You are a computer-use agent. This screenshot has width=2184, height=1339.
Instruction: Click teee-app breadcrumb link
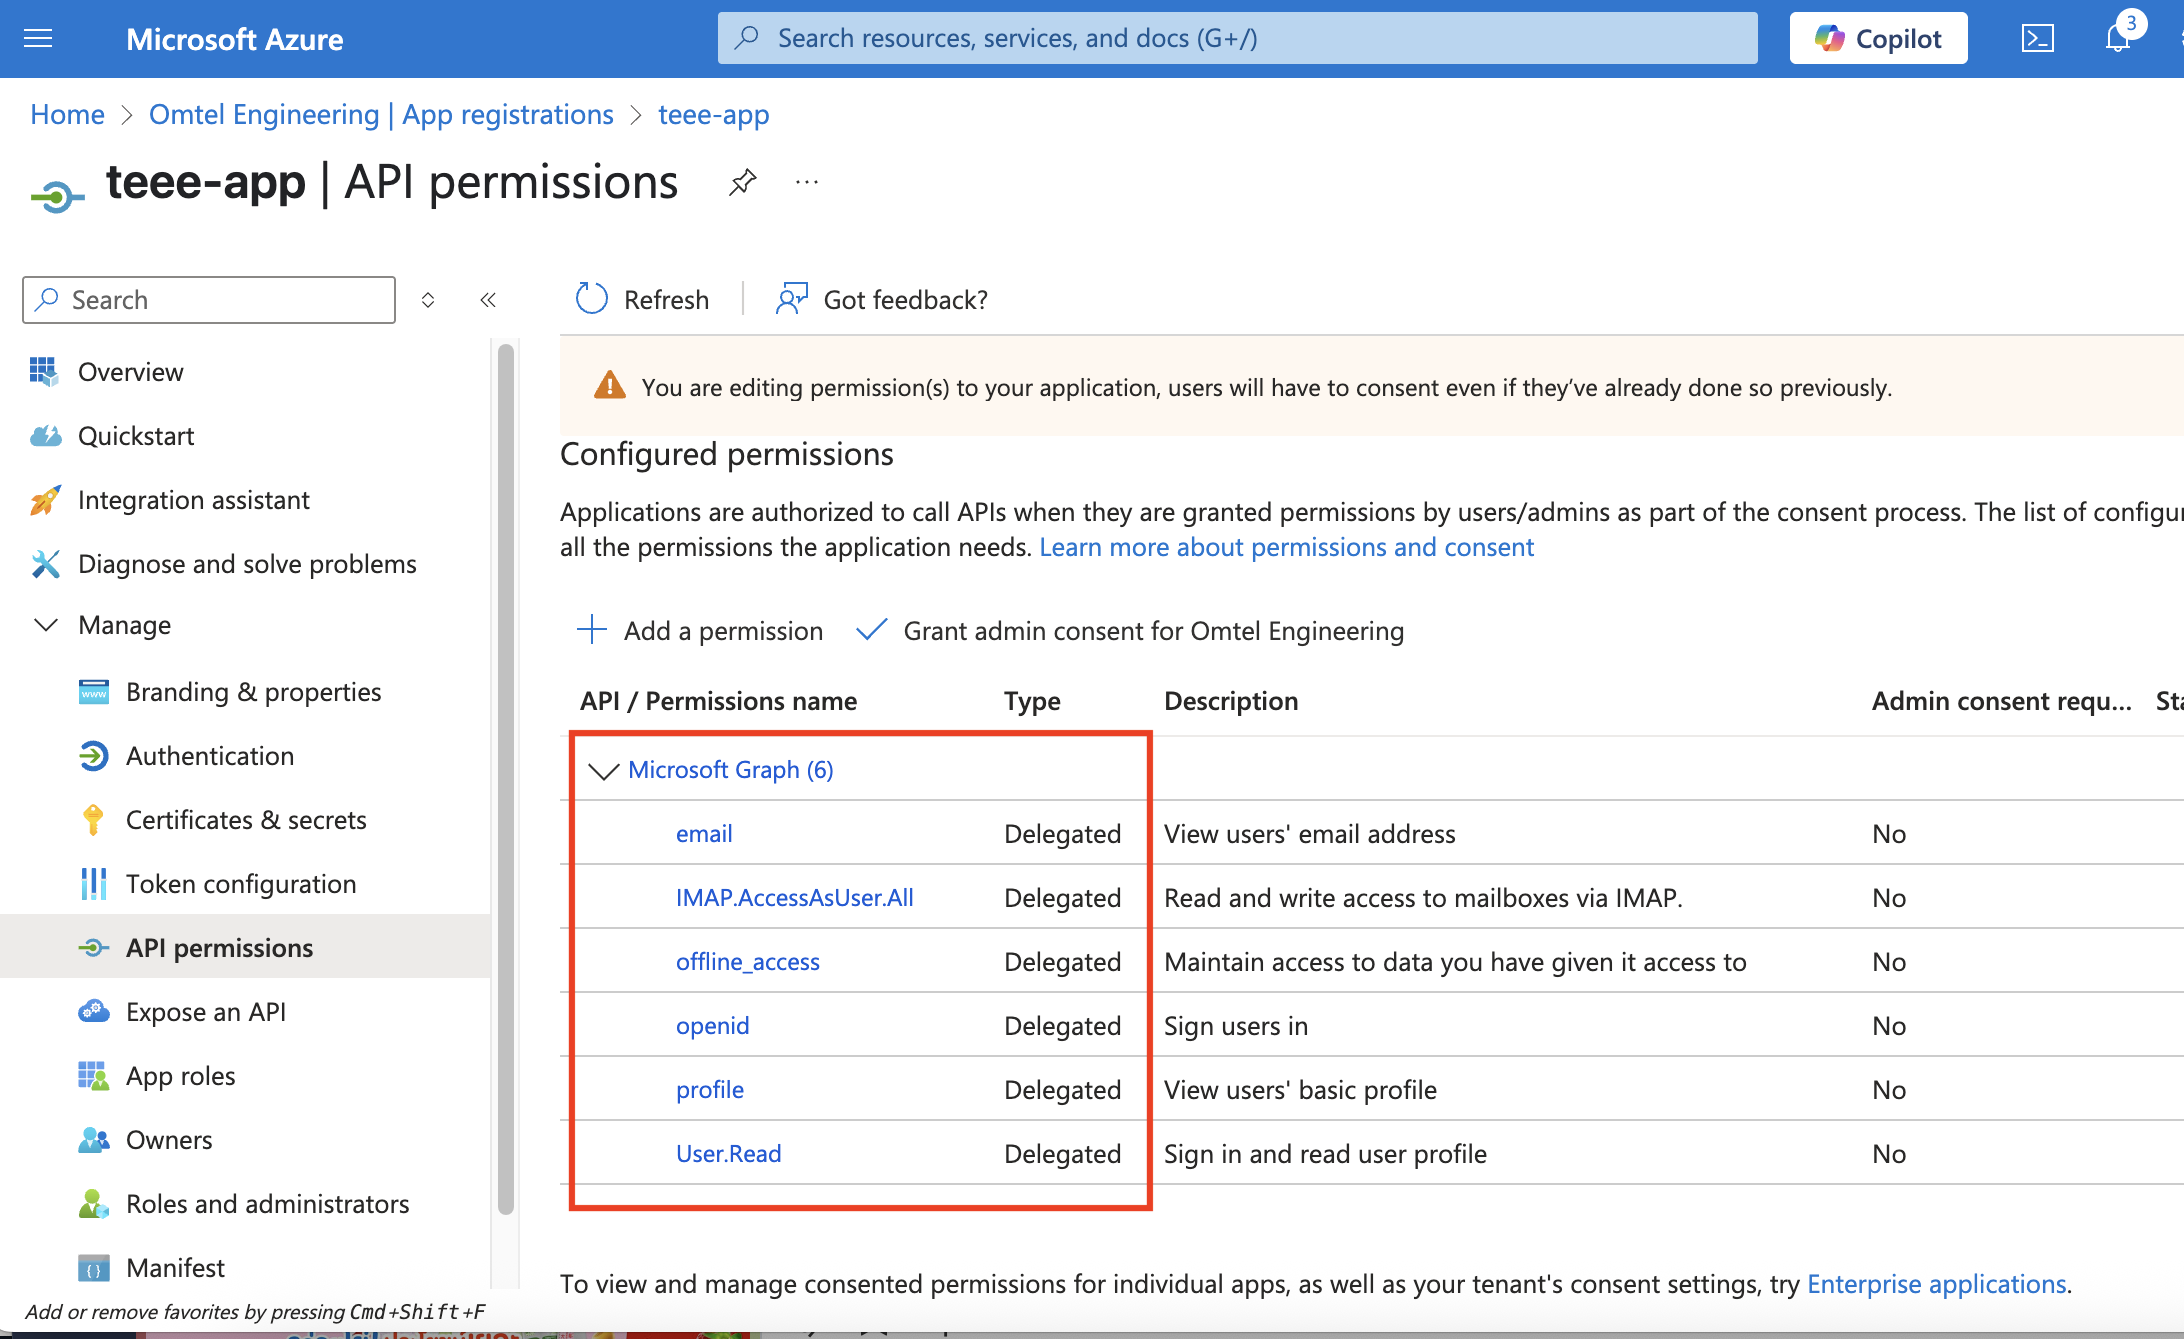coord(713,114)
